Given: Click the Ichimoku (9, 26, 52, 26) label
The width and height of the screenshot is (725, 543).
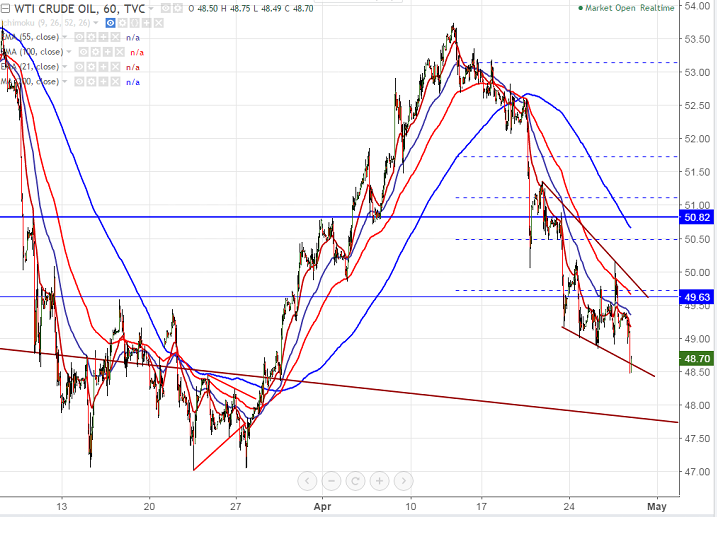Looking at the screenshot, I should coord(46,23).
